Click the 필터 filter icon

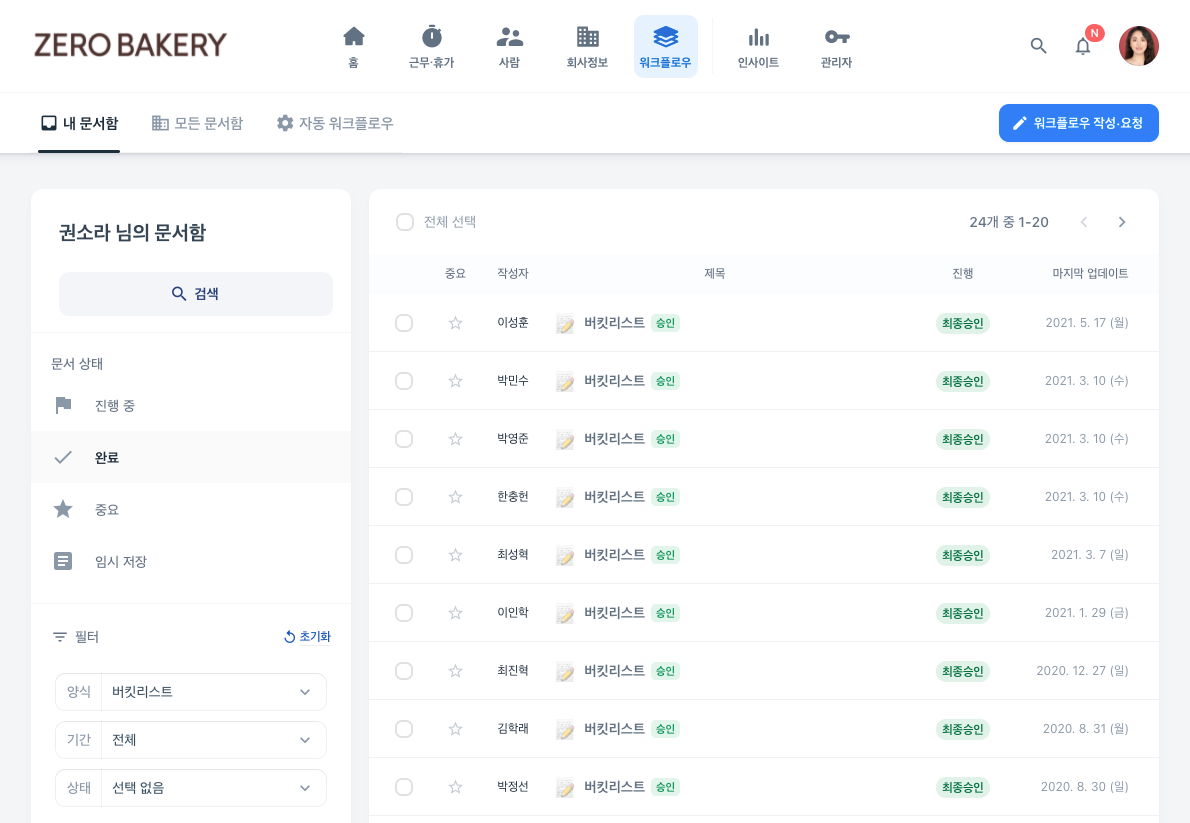[60, 637]
